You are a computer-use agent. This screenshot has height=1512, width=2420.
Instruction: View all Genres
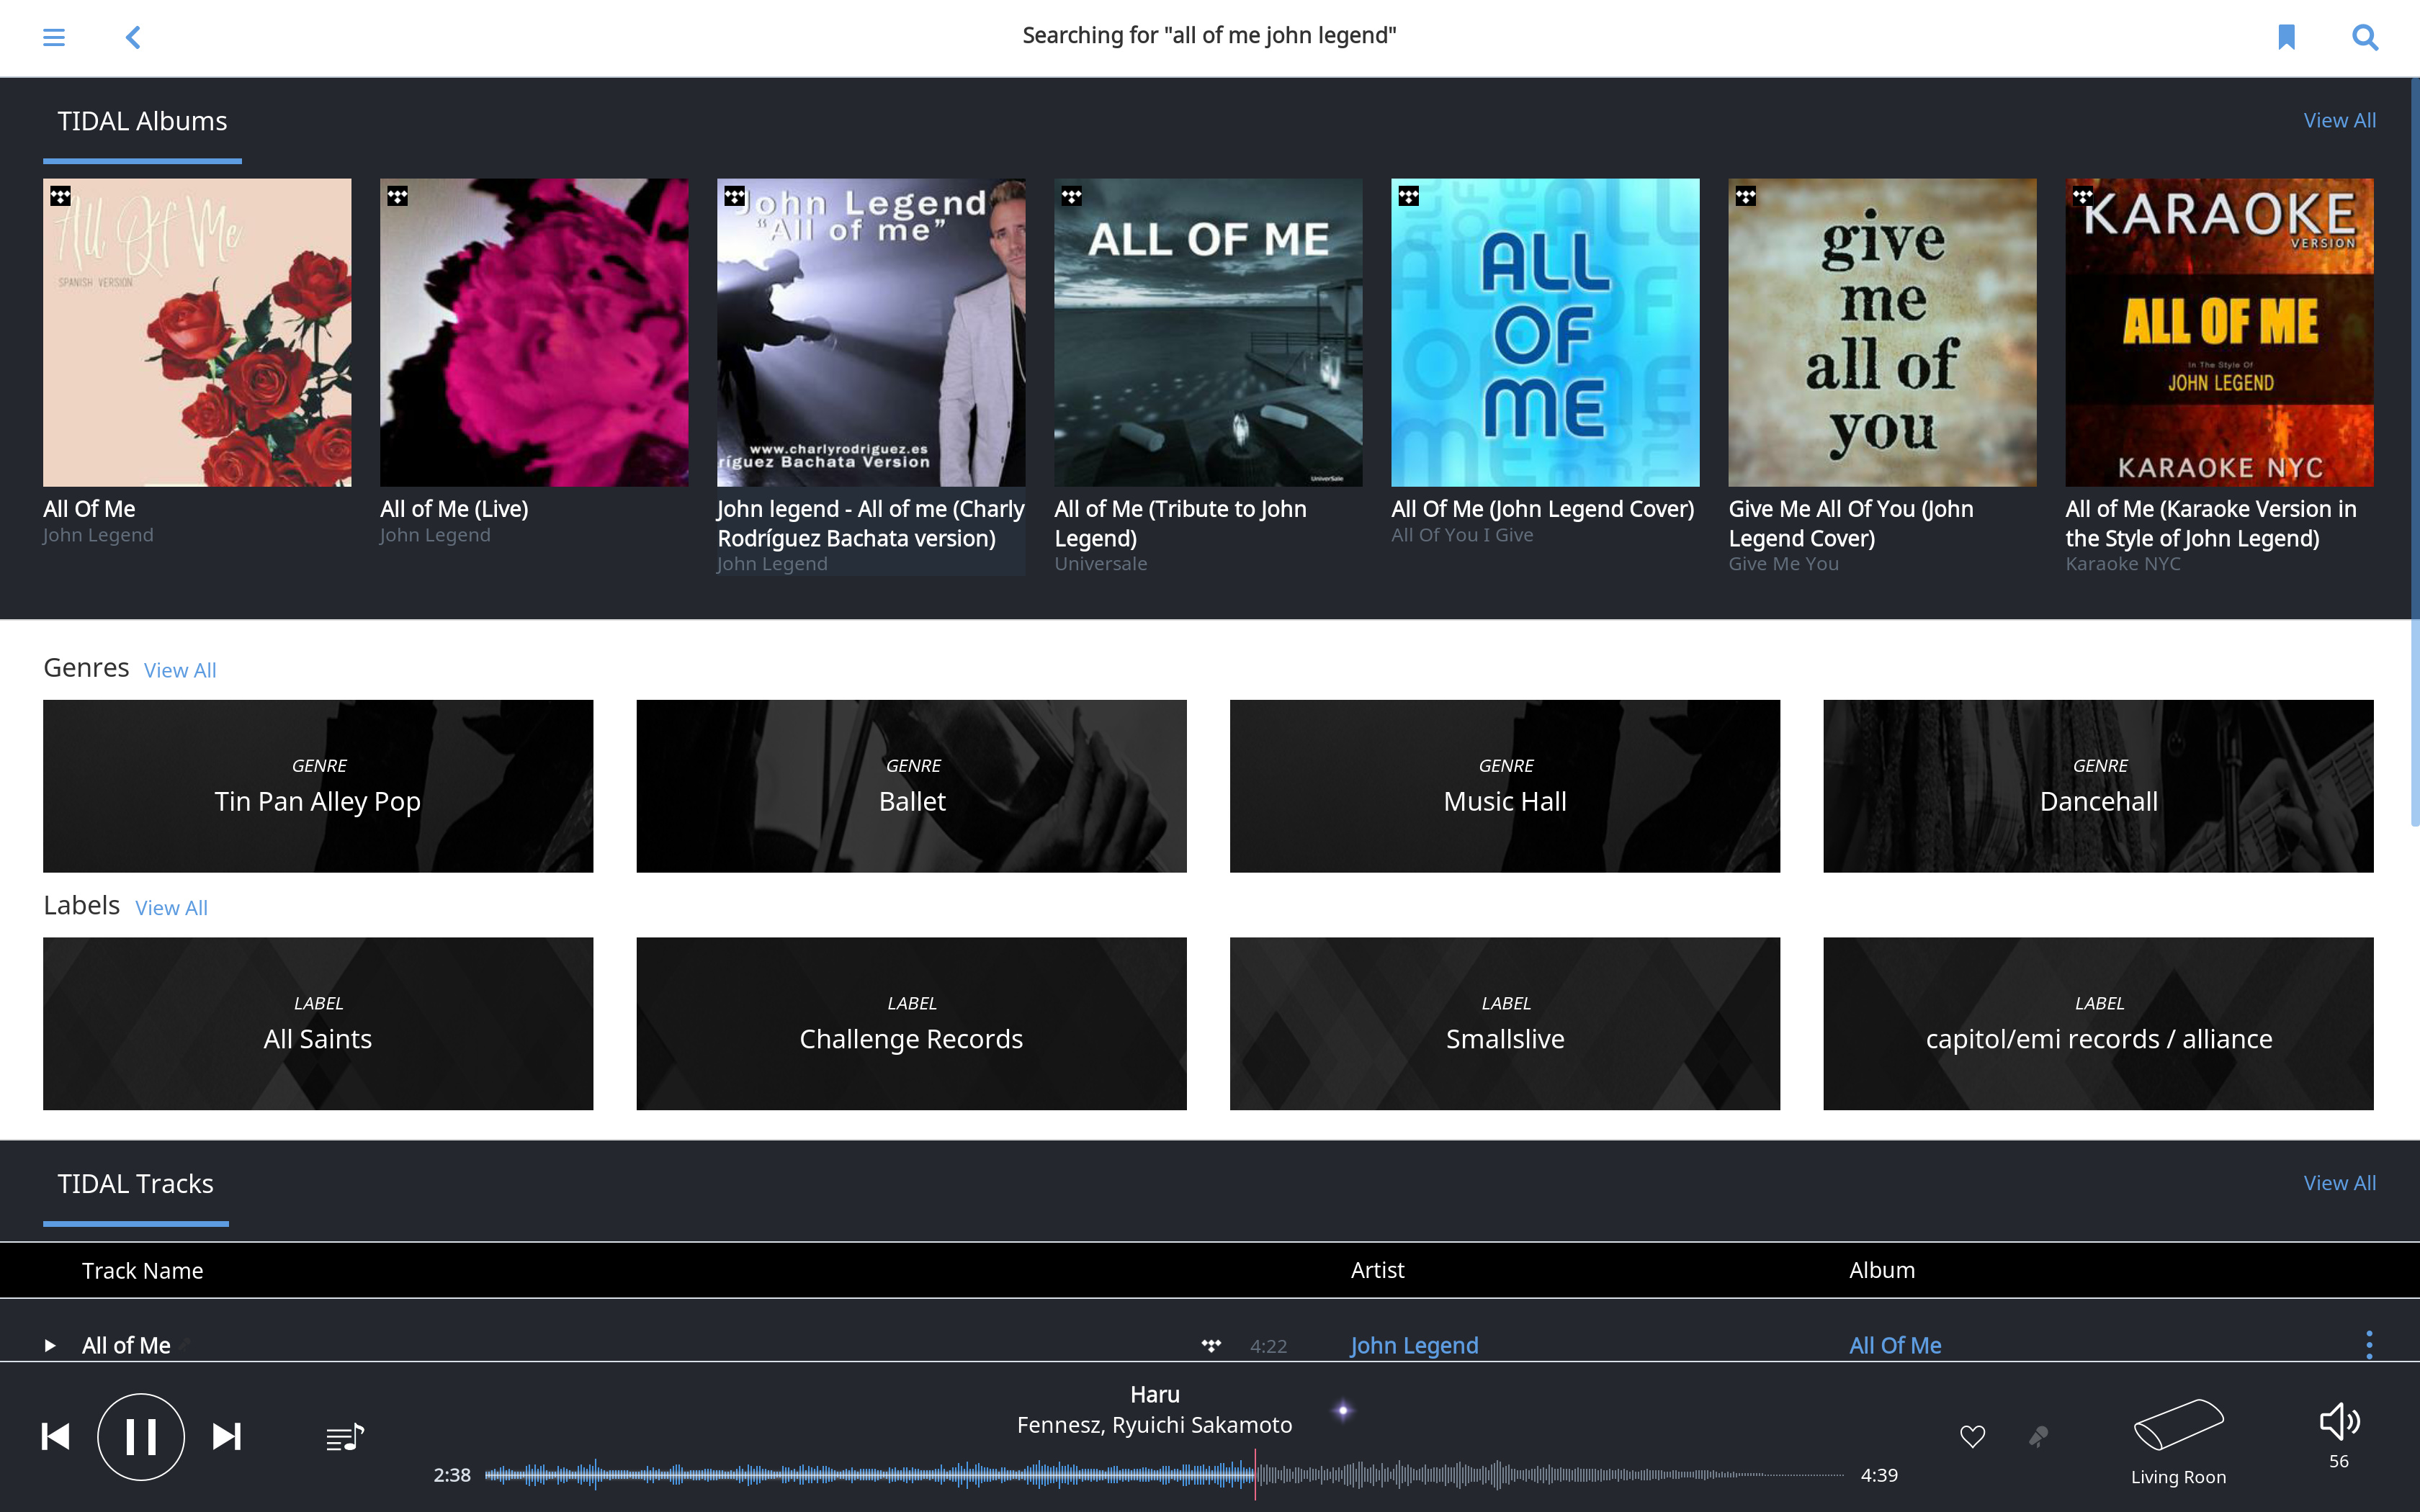click(x=180, y=670)
